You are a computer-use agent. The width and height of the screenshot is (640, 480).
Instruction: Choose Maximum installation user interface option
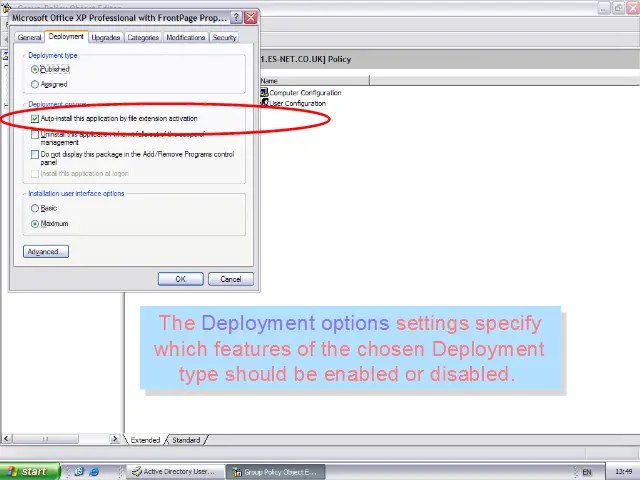[36, 224]
